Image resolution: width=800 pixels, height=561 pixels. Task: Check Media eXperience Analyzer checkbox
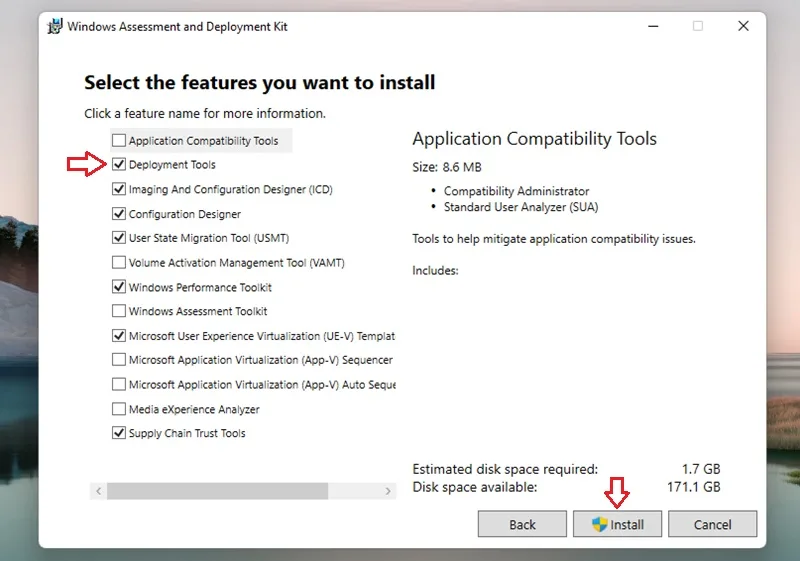pos(119,409)
